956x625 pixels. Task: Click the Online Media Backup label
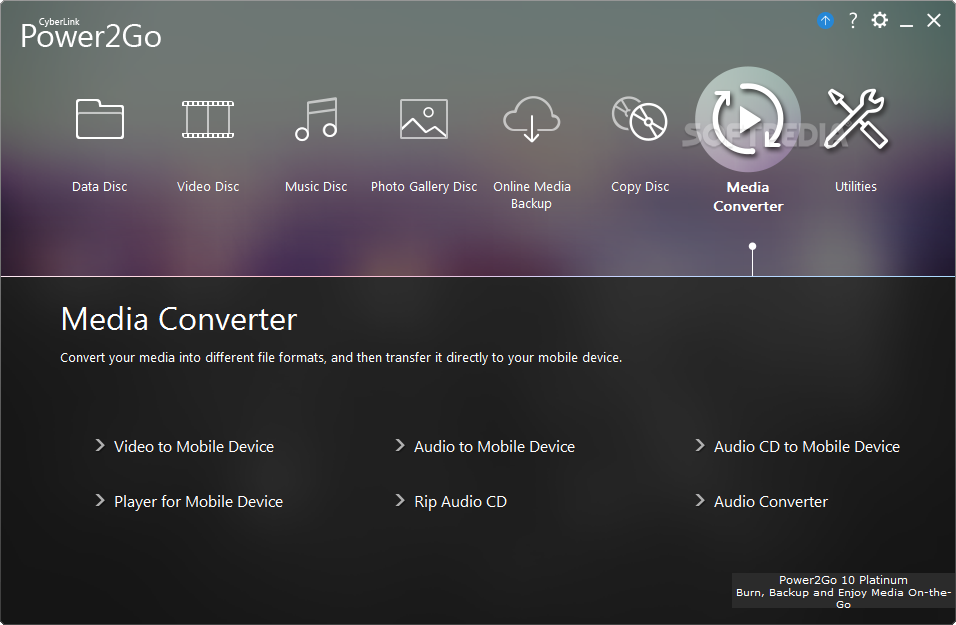[532, 195]
